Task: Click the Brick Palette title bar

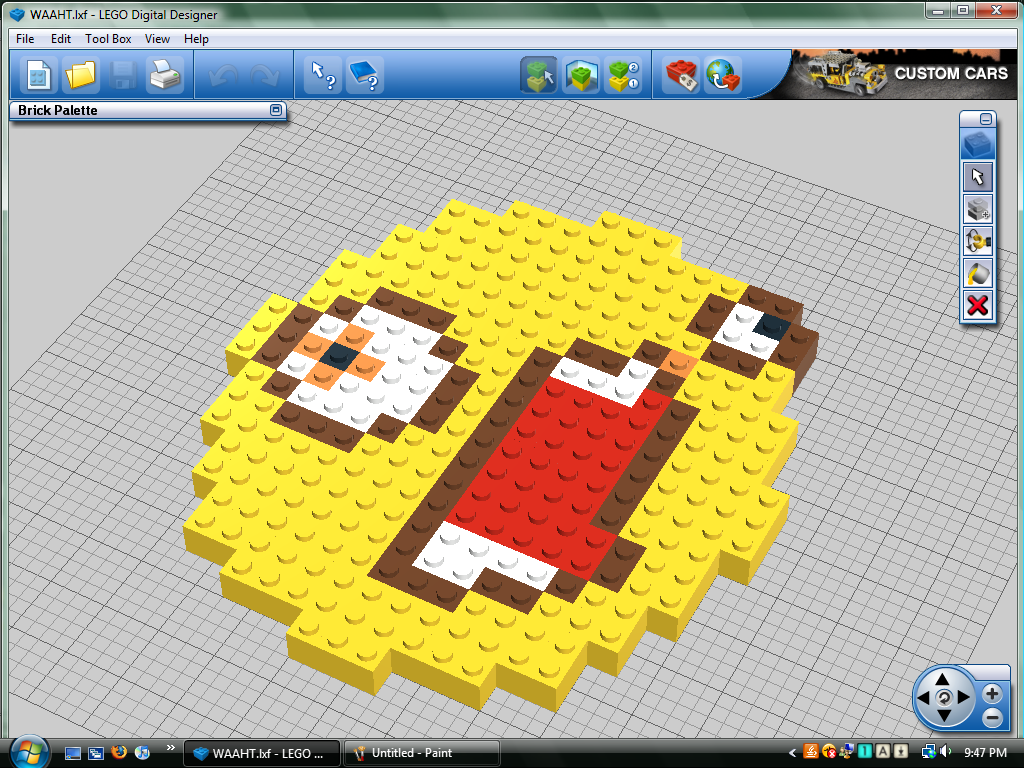Action: (148, 110)
